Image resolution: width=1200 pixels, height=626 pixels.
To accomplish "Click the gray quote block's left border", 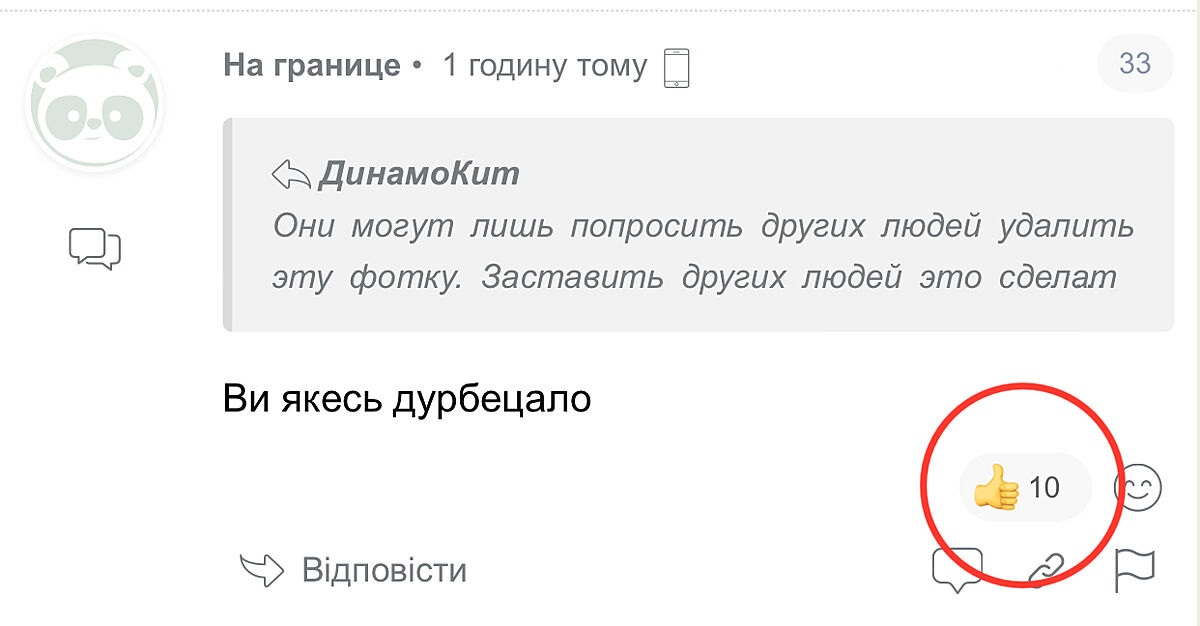I will coord(227,225).
